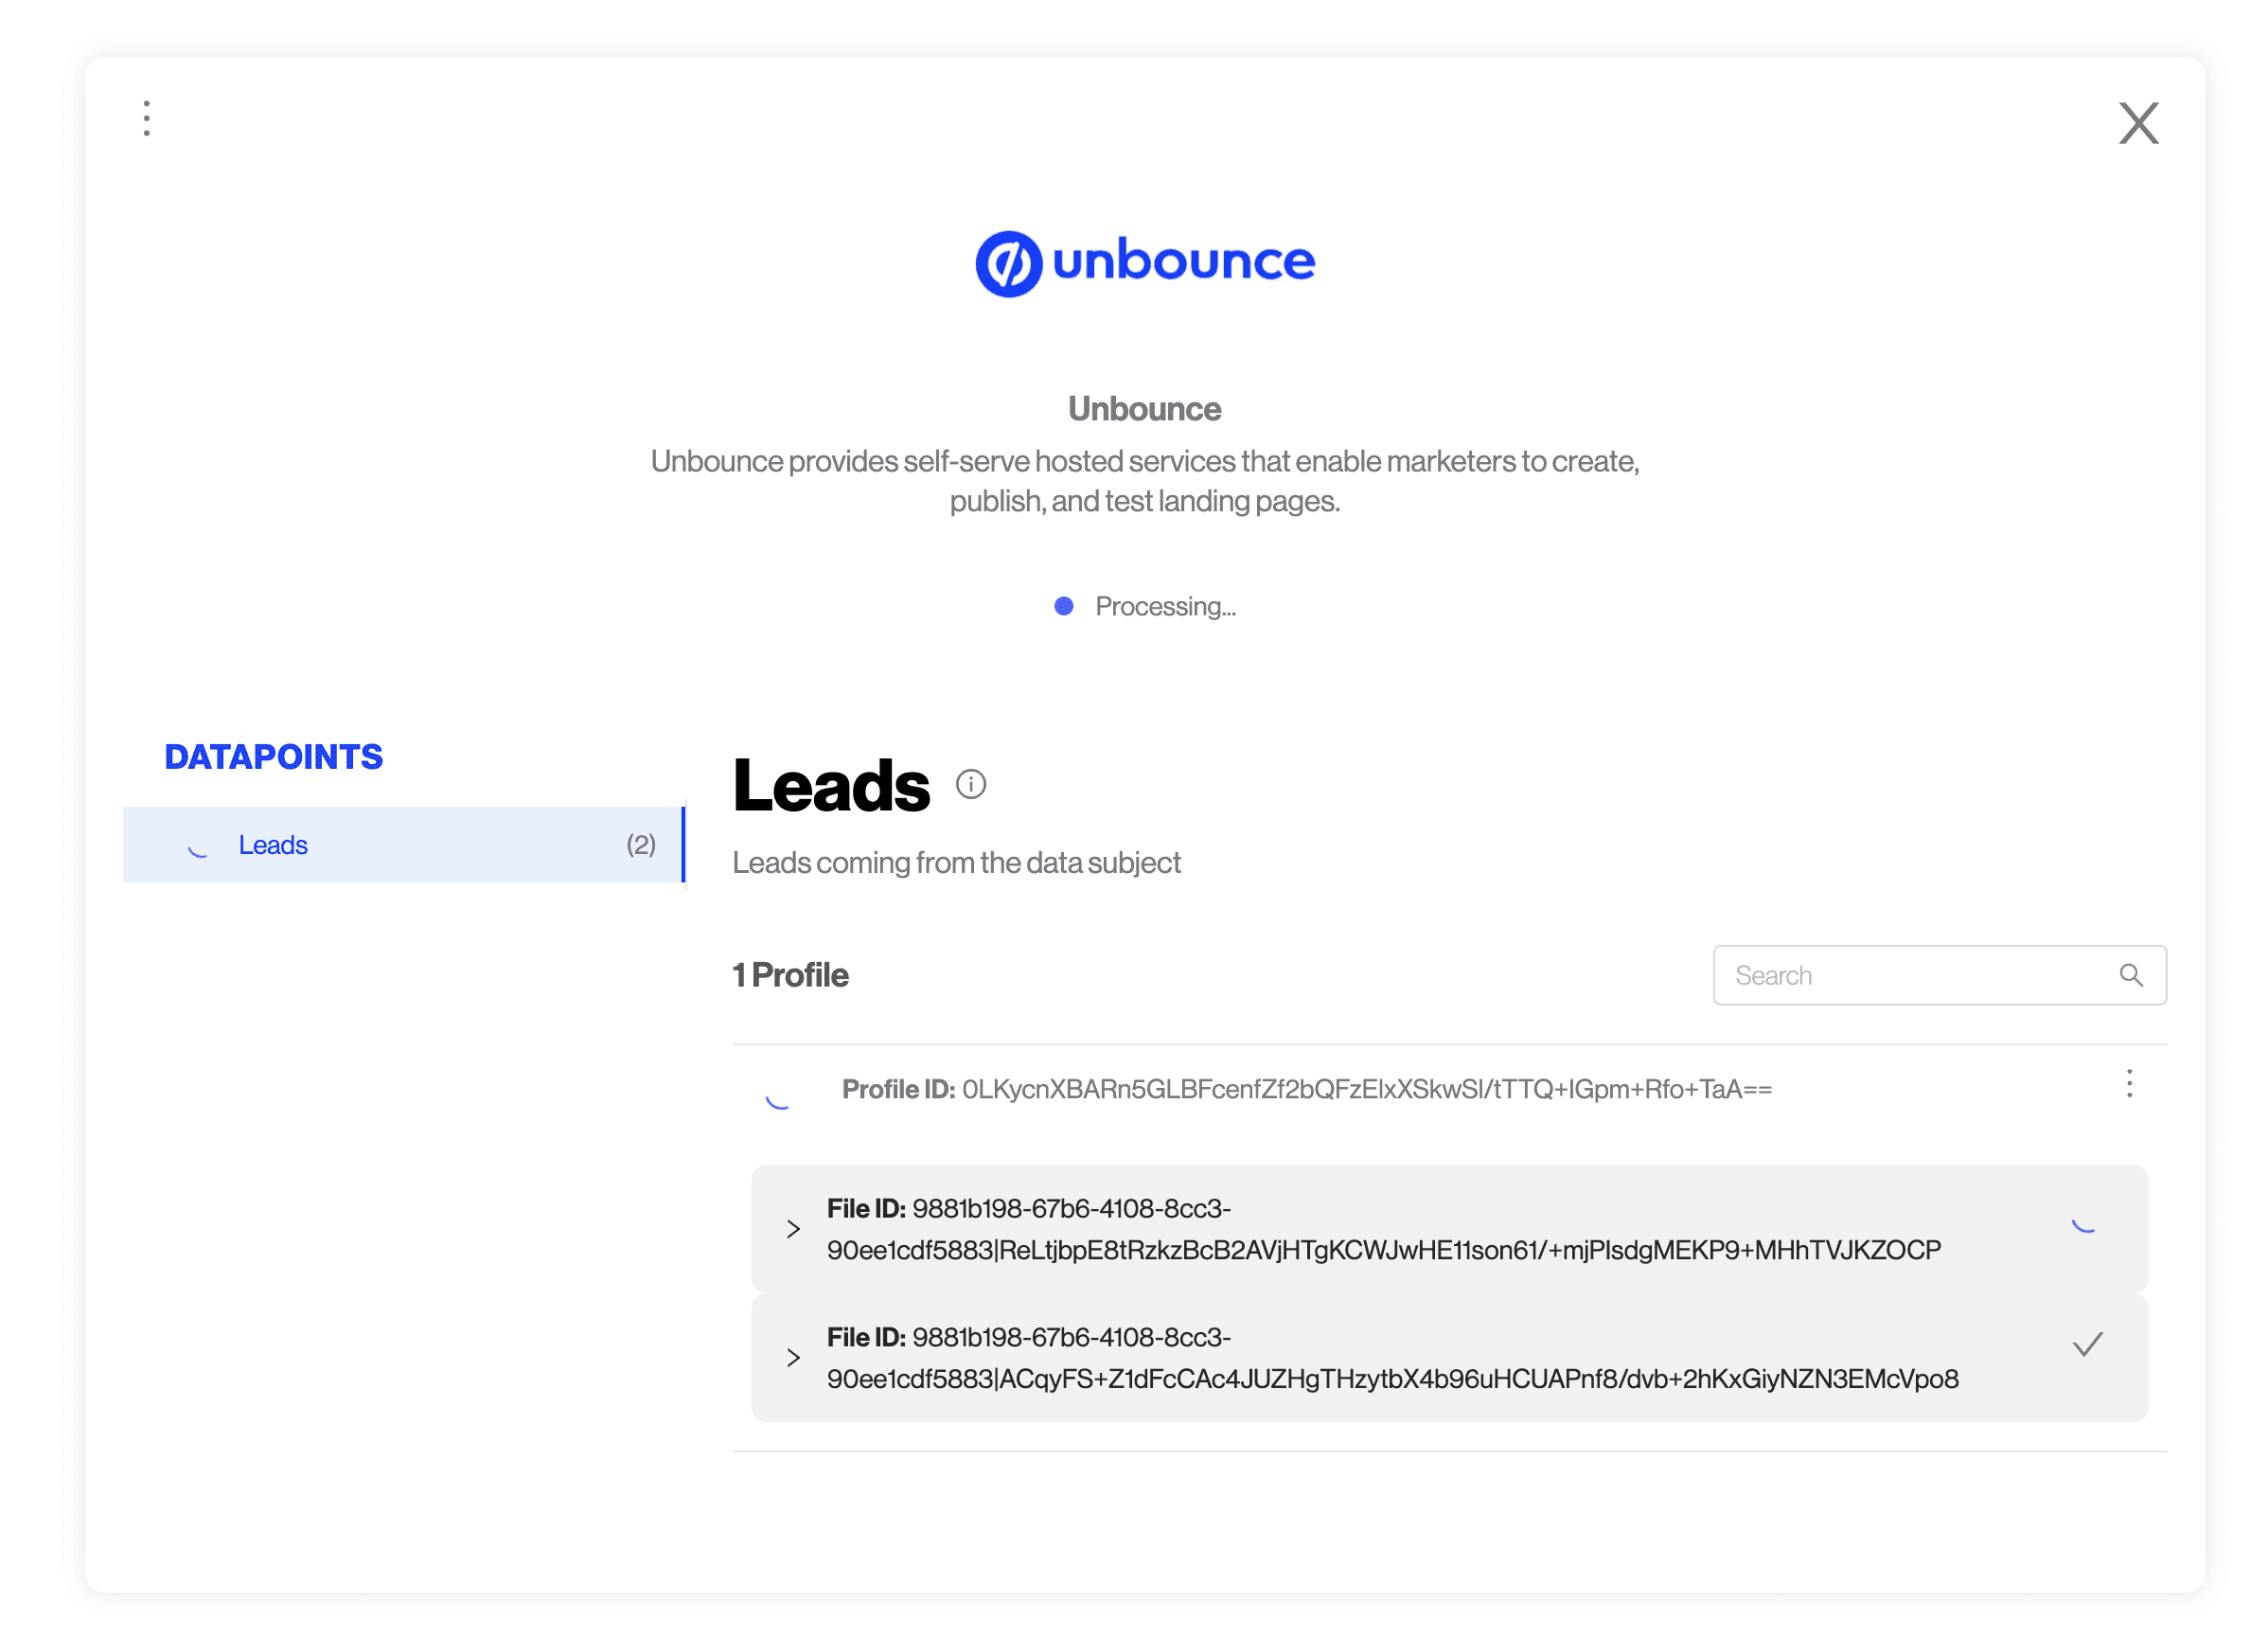Image resolution: width=2268 pixels, height=1638 pixels.
Task: Click the Profile ID text
Action: (1306, 1089)
